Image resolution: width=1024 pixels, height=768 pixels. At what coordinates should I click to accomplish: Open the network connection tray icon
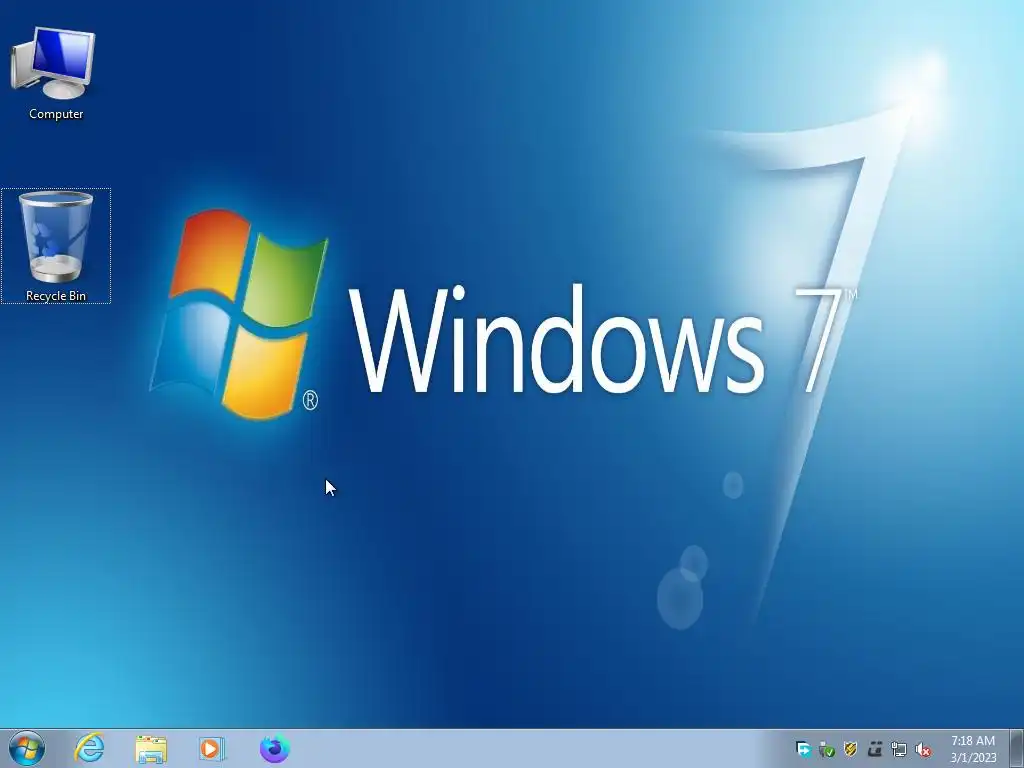pos(899,749)
